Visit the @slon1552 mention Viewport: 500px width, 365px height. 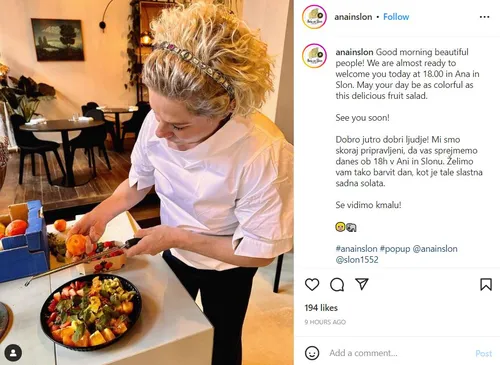tap(357, 260)
